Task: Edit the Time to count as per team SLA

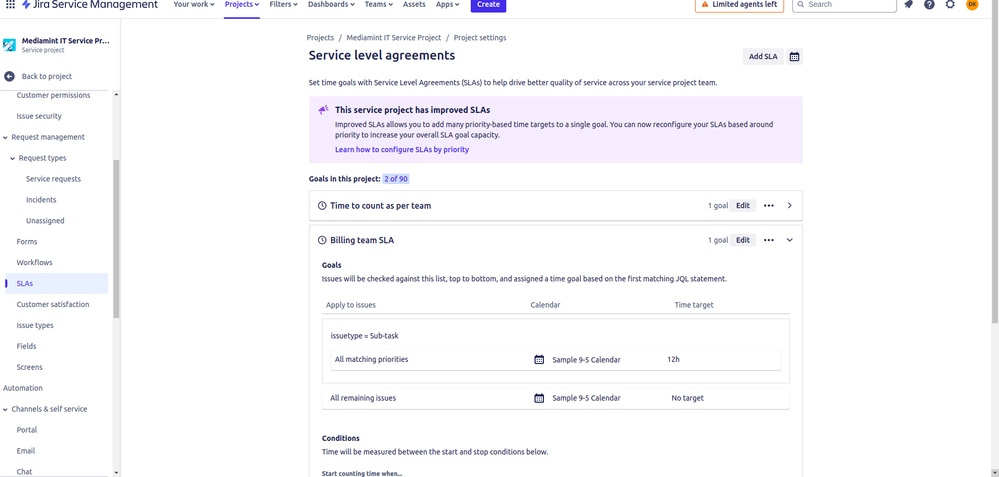Action: [x=743, y=206]
